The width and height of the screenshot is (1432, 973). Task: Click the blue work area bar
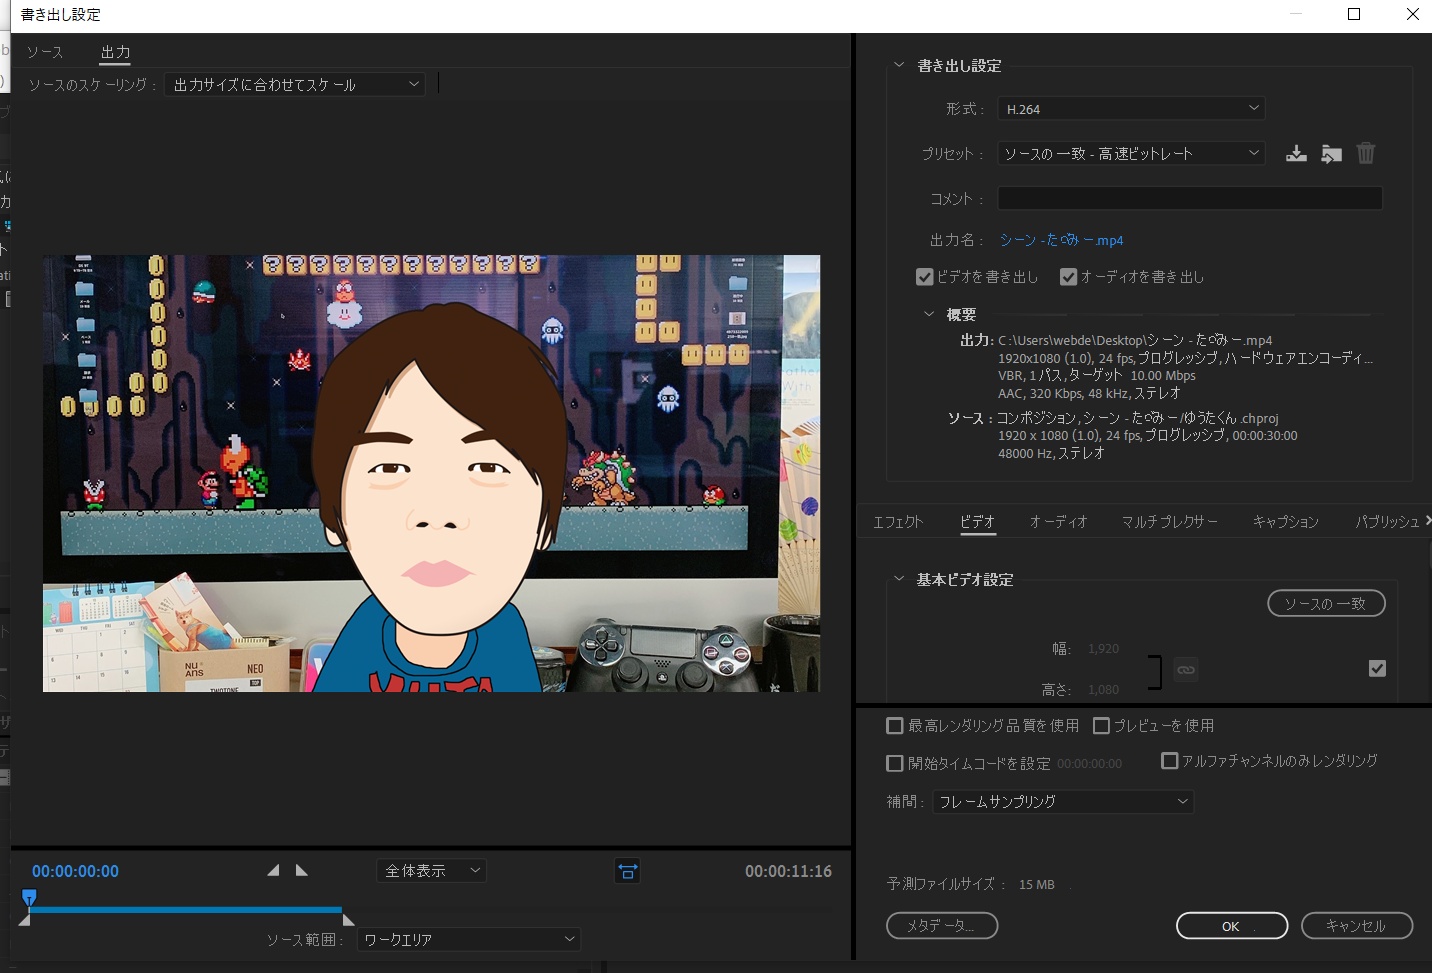point(186,910)
